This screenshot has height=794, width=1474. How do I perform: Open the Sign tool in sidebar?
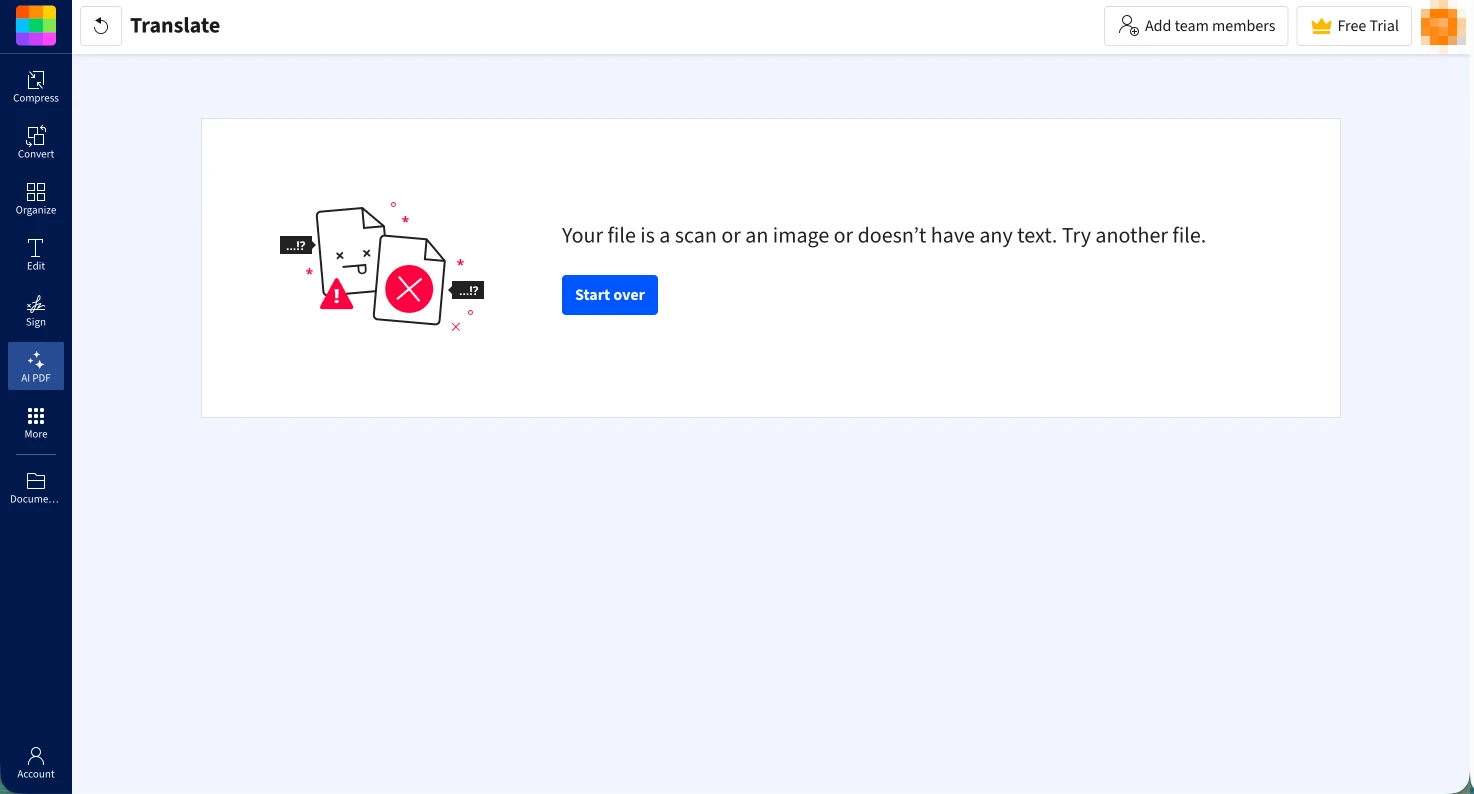pos(36,310)
